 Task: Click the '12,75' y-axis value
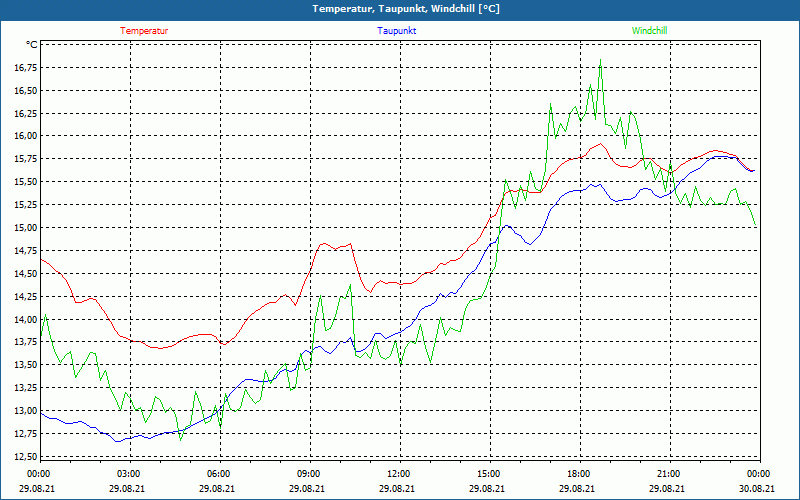(27, 434)
